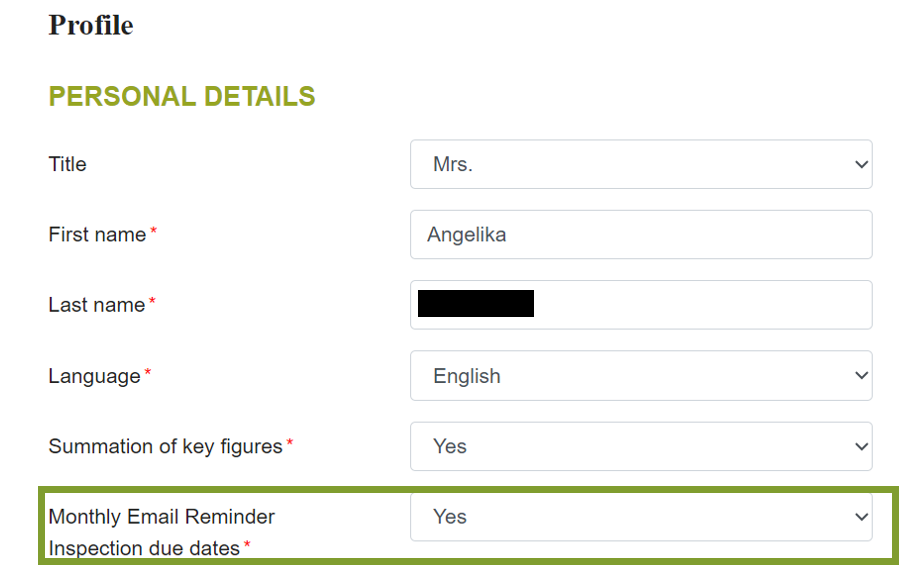The width and height of the screenshot is (916, 576).
Task: Open the Summation of key figures dropdown
Action: coord(640,446)
